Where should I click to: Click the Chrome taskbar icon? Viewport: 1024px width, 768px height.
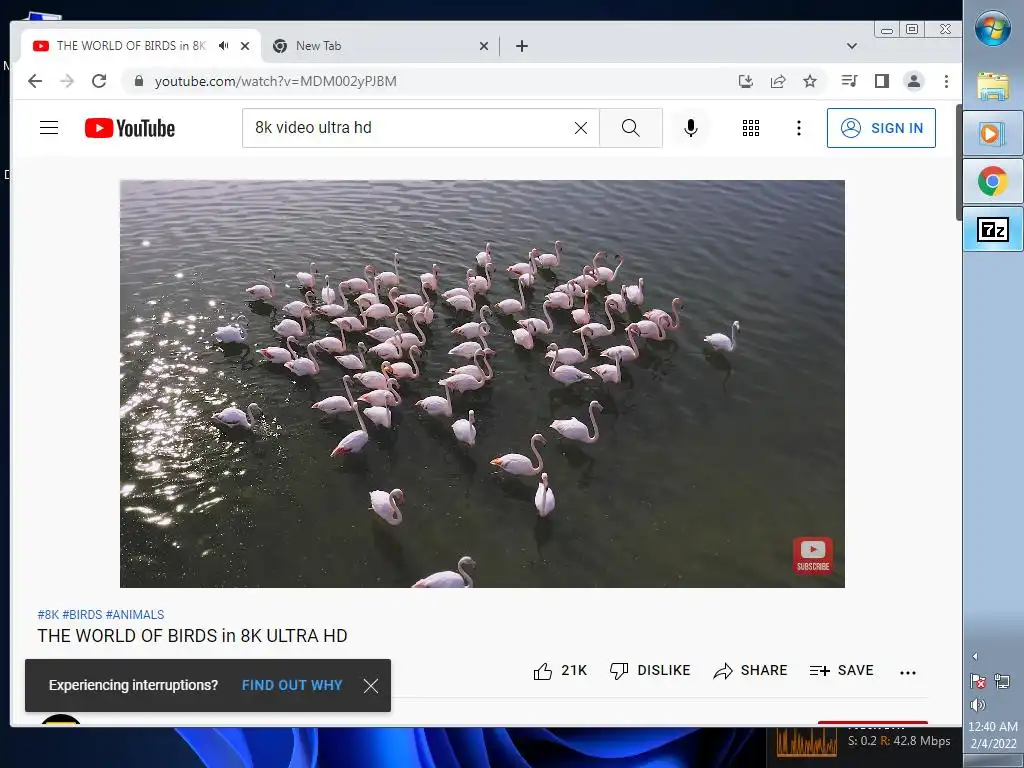click(993, 181)
